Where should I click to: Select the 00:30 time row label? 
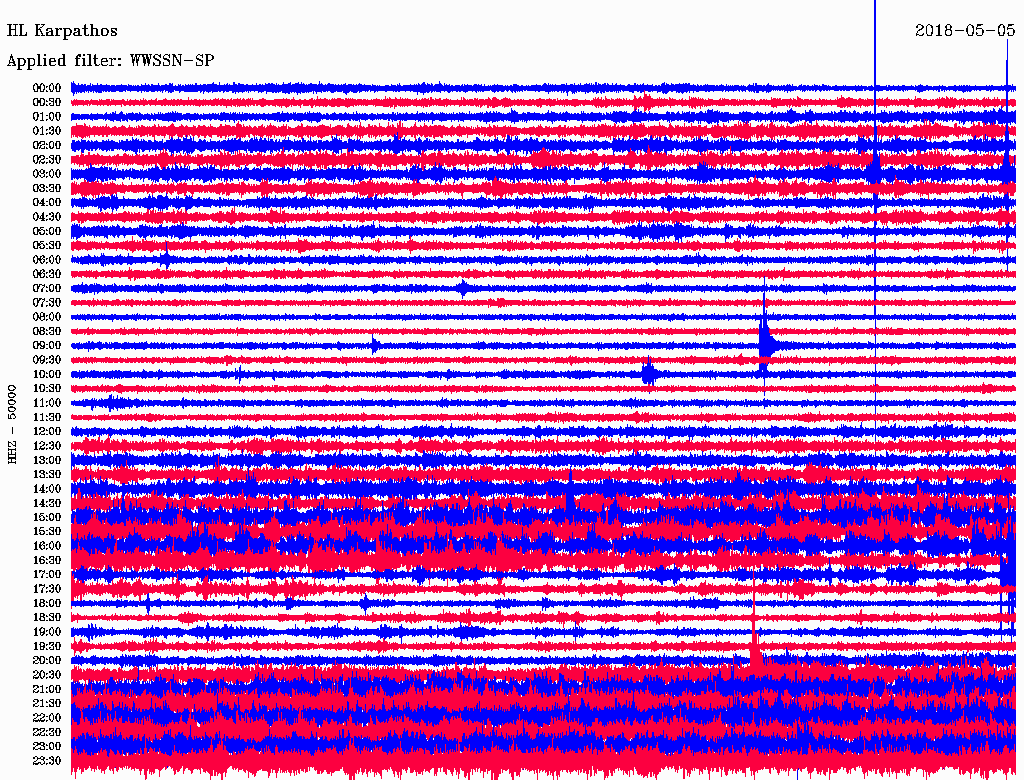(x=47, y=102)
